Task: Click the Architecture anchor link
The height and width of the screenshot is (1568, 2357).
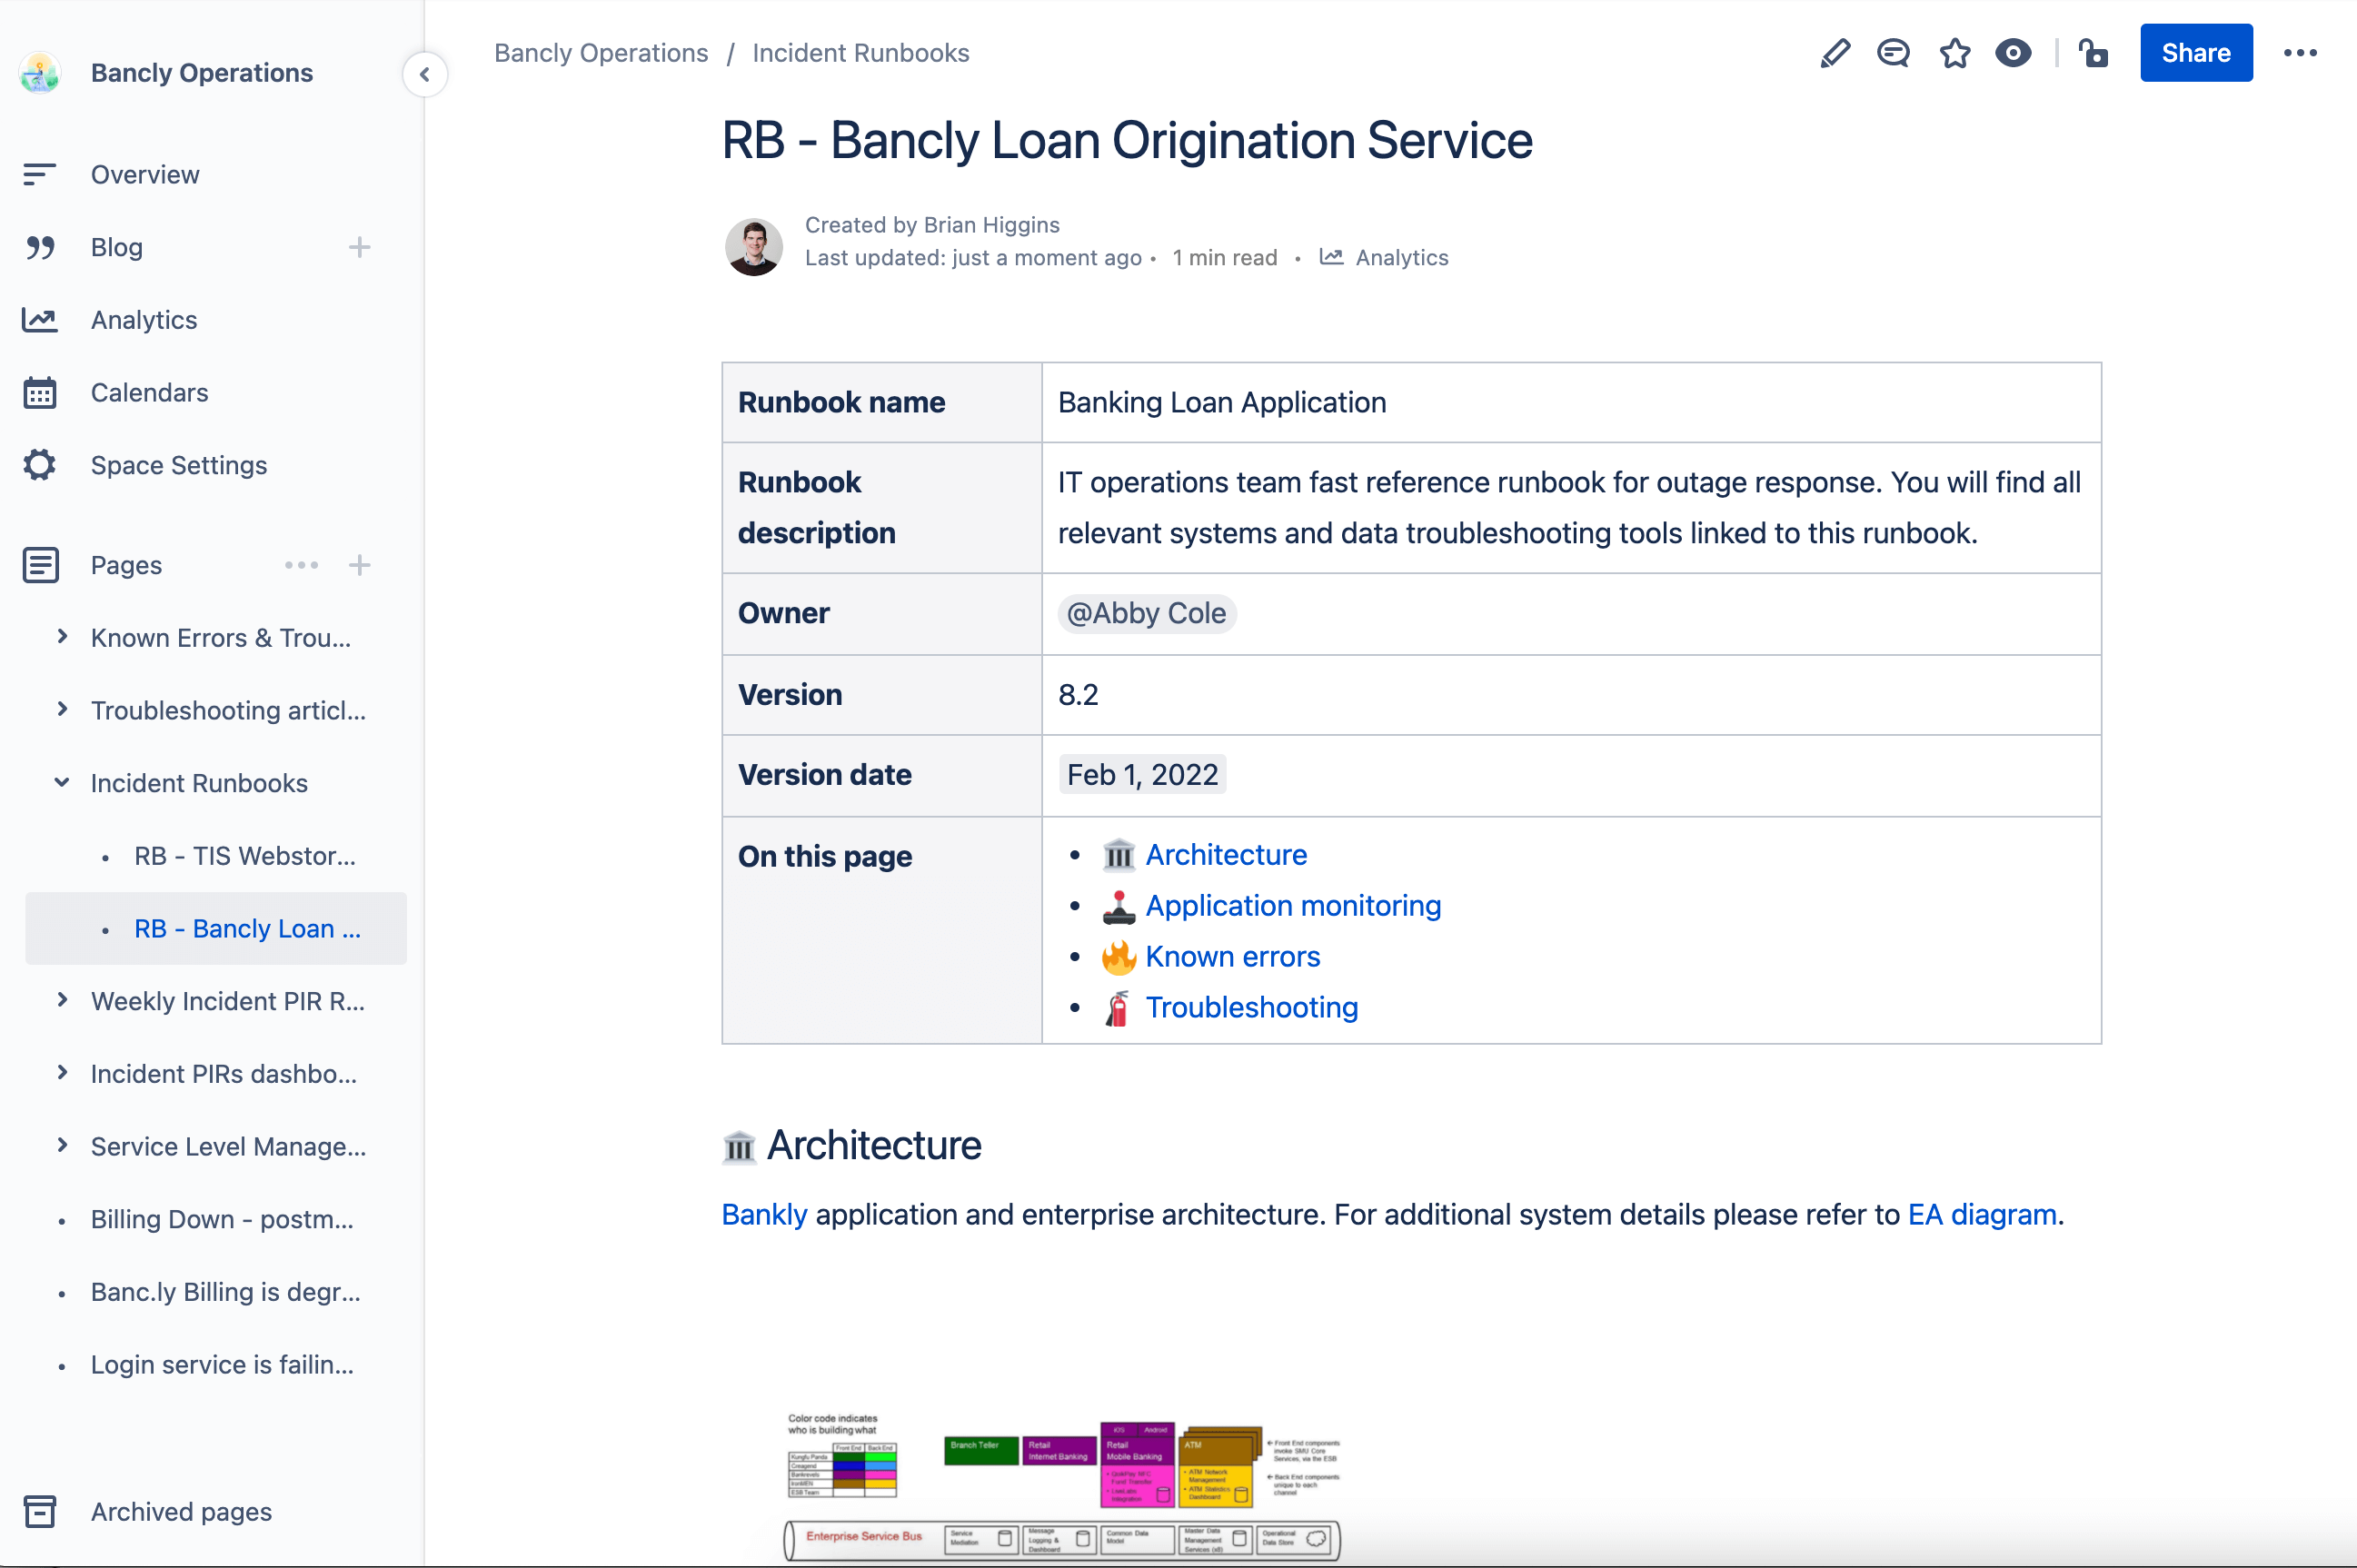Action: coord(1227,854)
